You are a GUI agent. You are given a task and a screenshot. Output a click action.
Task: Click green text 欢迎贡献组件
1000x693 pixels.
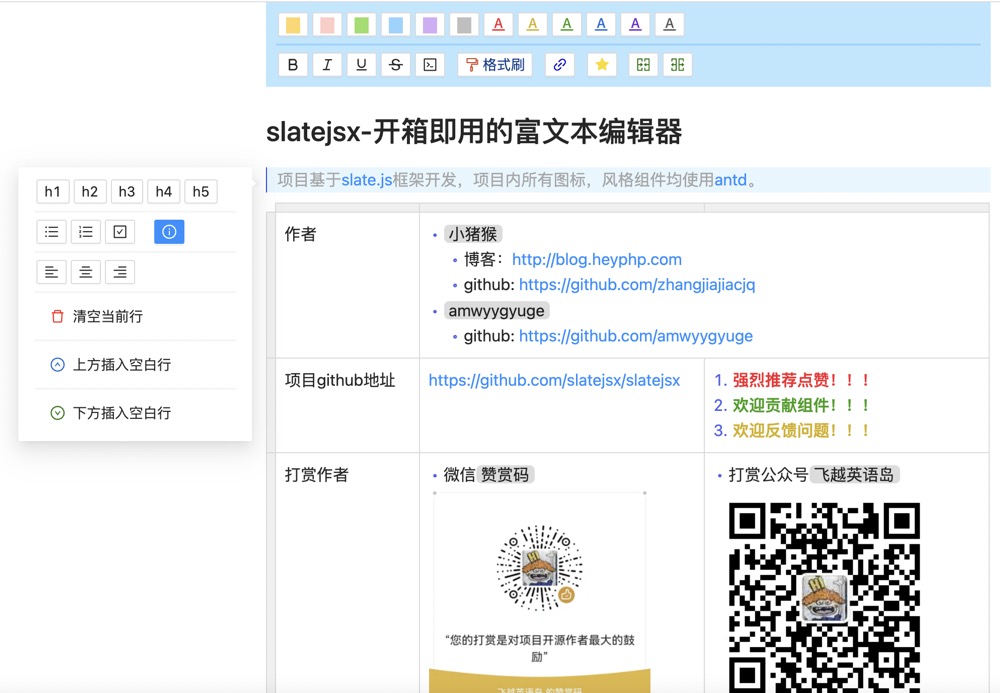[781, 405]
